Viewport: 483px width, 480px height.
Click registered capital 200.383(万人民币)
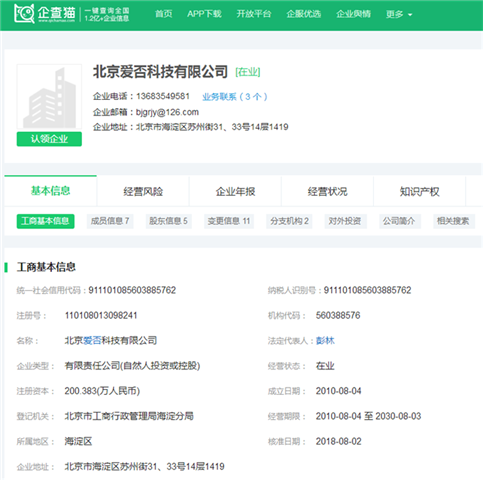(102, 391)
